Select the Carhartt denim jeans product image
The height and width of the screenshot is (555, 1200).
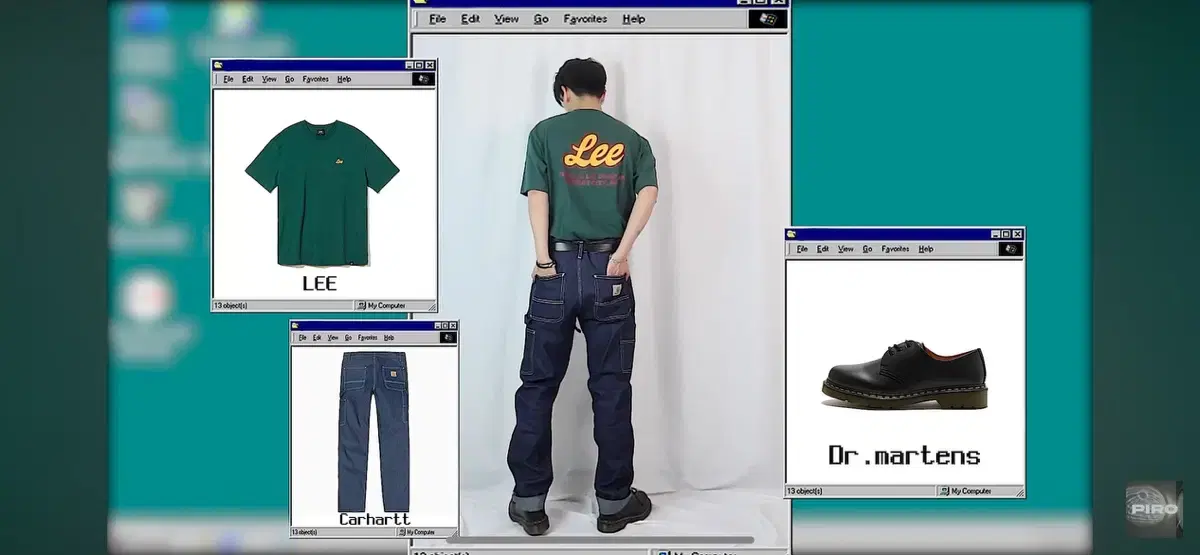(373, 431)
